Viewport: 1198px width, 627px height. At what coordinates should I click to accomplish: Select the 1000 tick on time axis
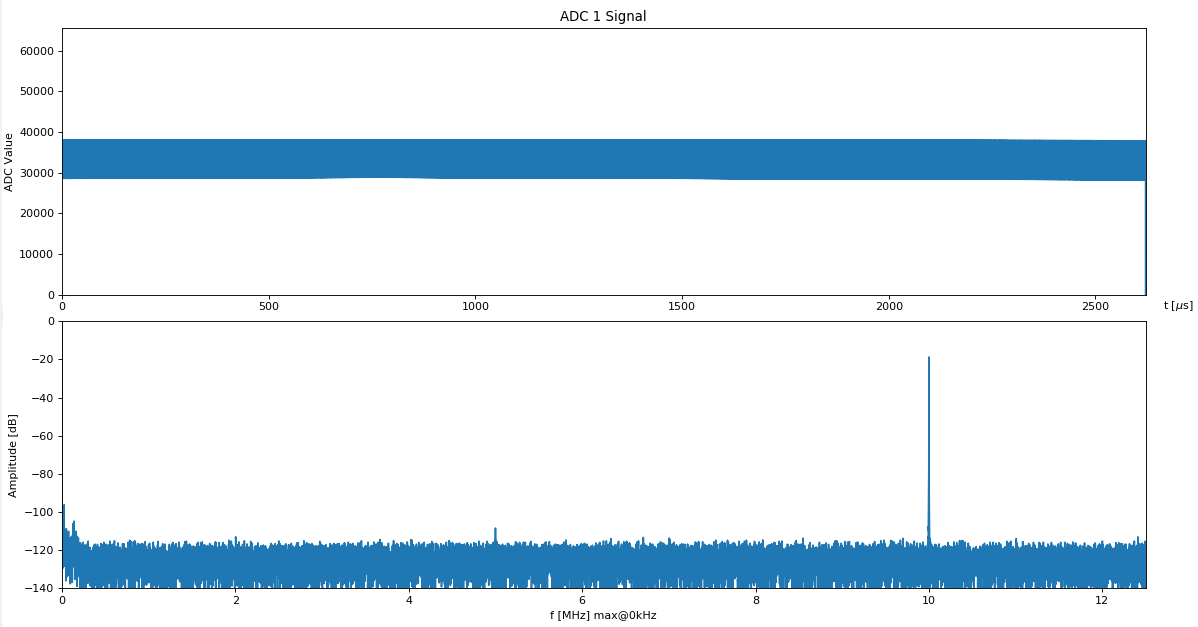[x=475, y=306]
